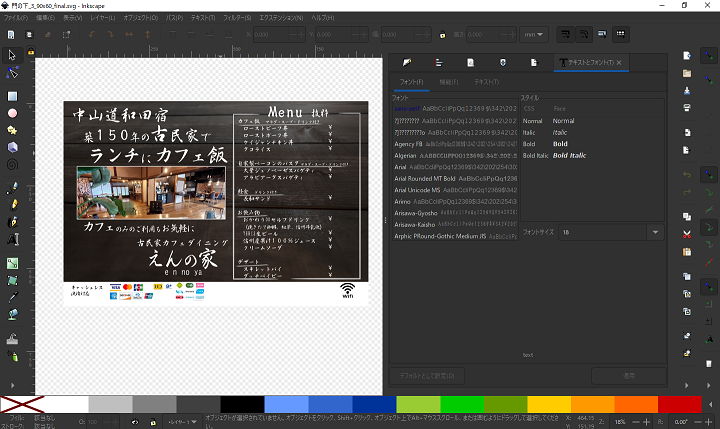Click Flip vertical icon

(147, 34)
